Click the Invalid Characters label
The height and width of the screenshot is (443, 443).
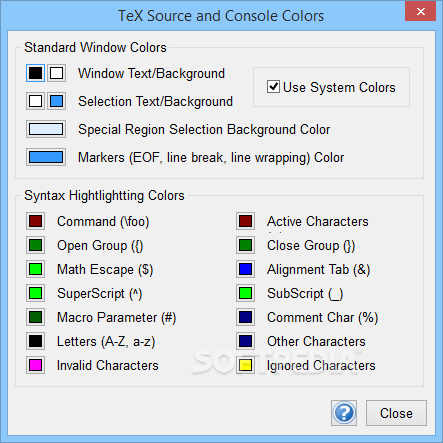coord(108,365)
